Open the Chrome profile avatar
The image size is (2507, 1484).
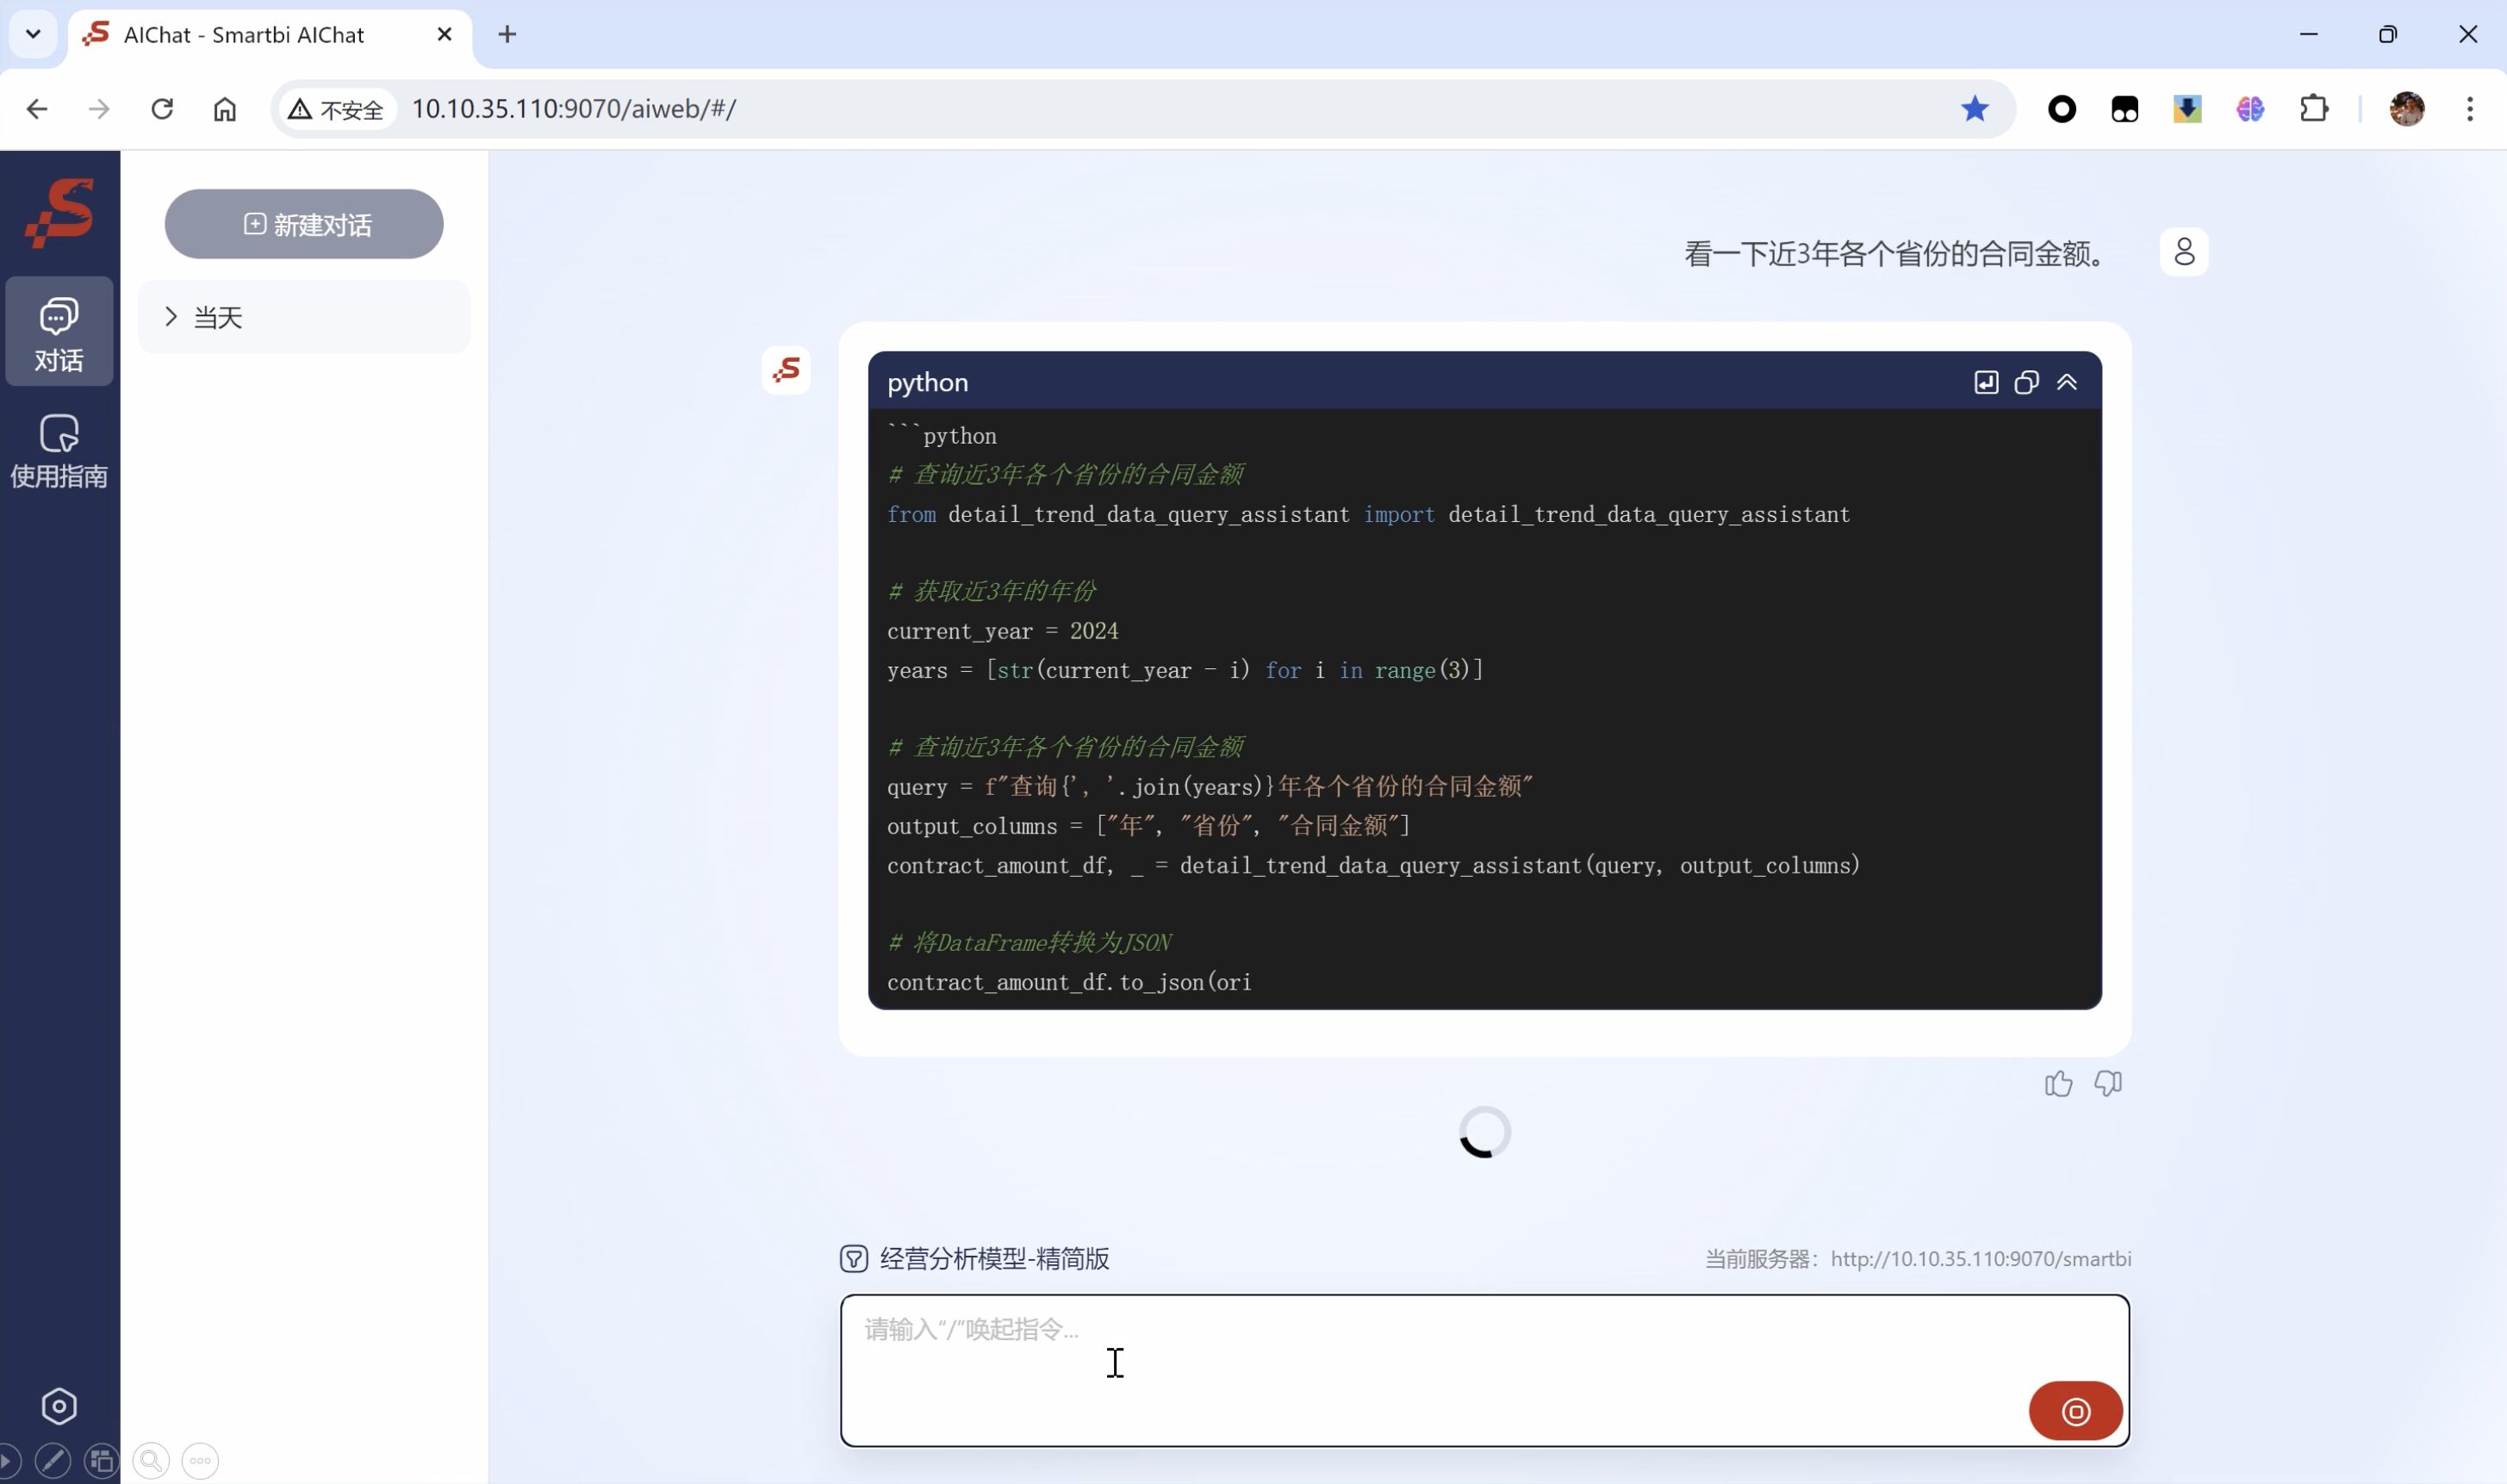point(2407,109)
